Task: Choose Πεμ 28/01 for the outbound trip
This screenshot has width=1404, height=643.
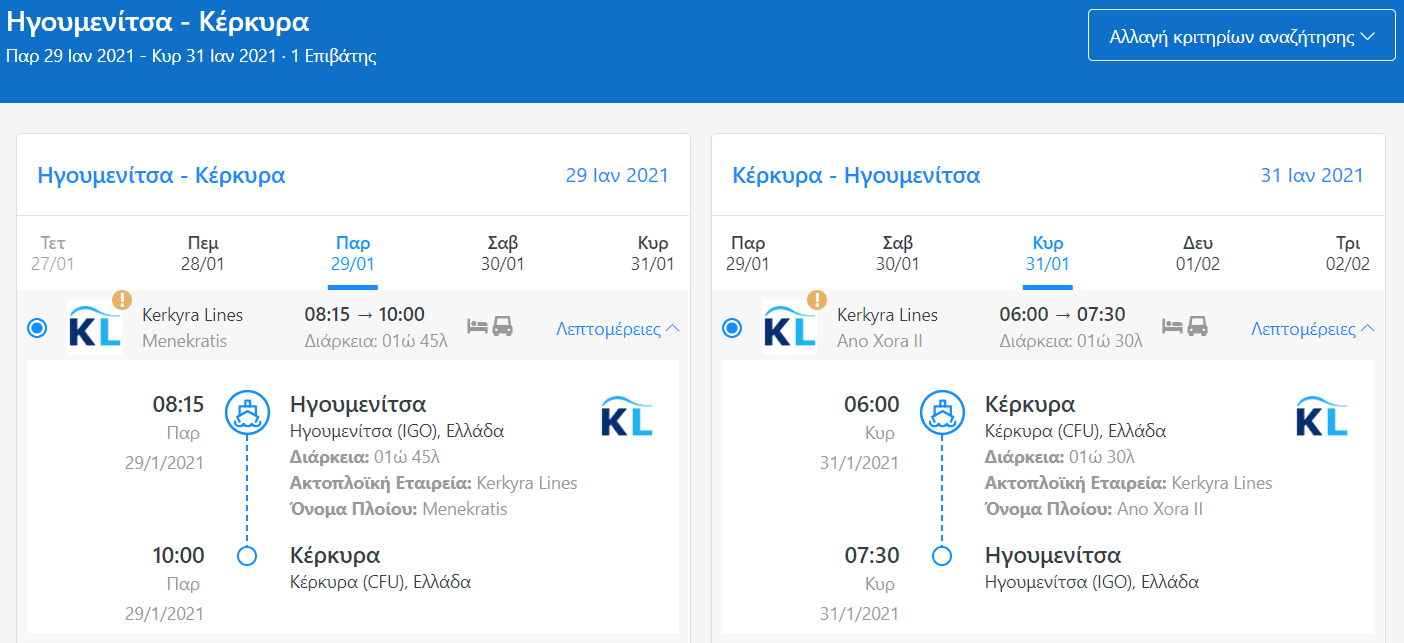Action: (203, 253)
